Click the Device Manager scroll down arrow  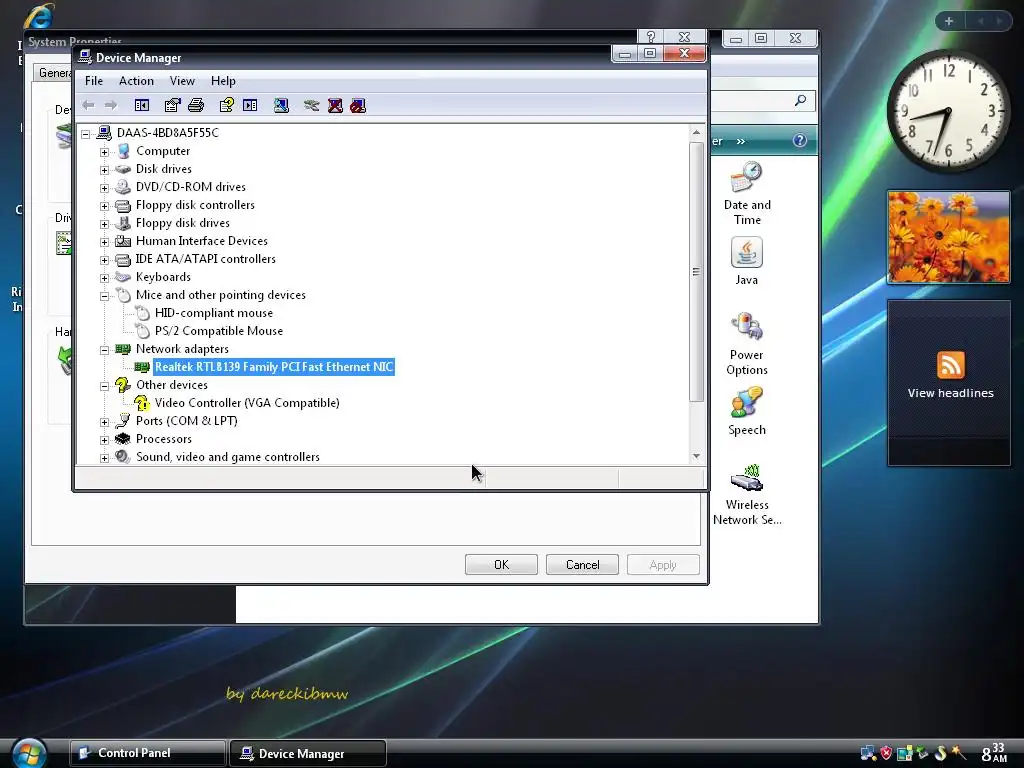point(696,456)
